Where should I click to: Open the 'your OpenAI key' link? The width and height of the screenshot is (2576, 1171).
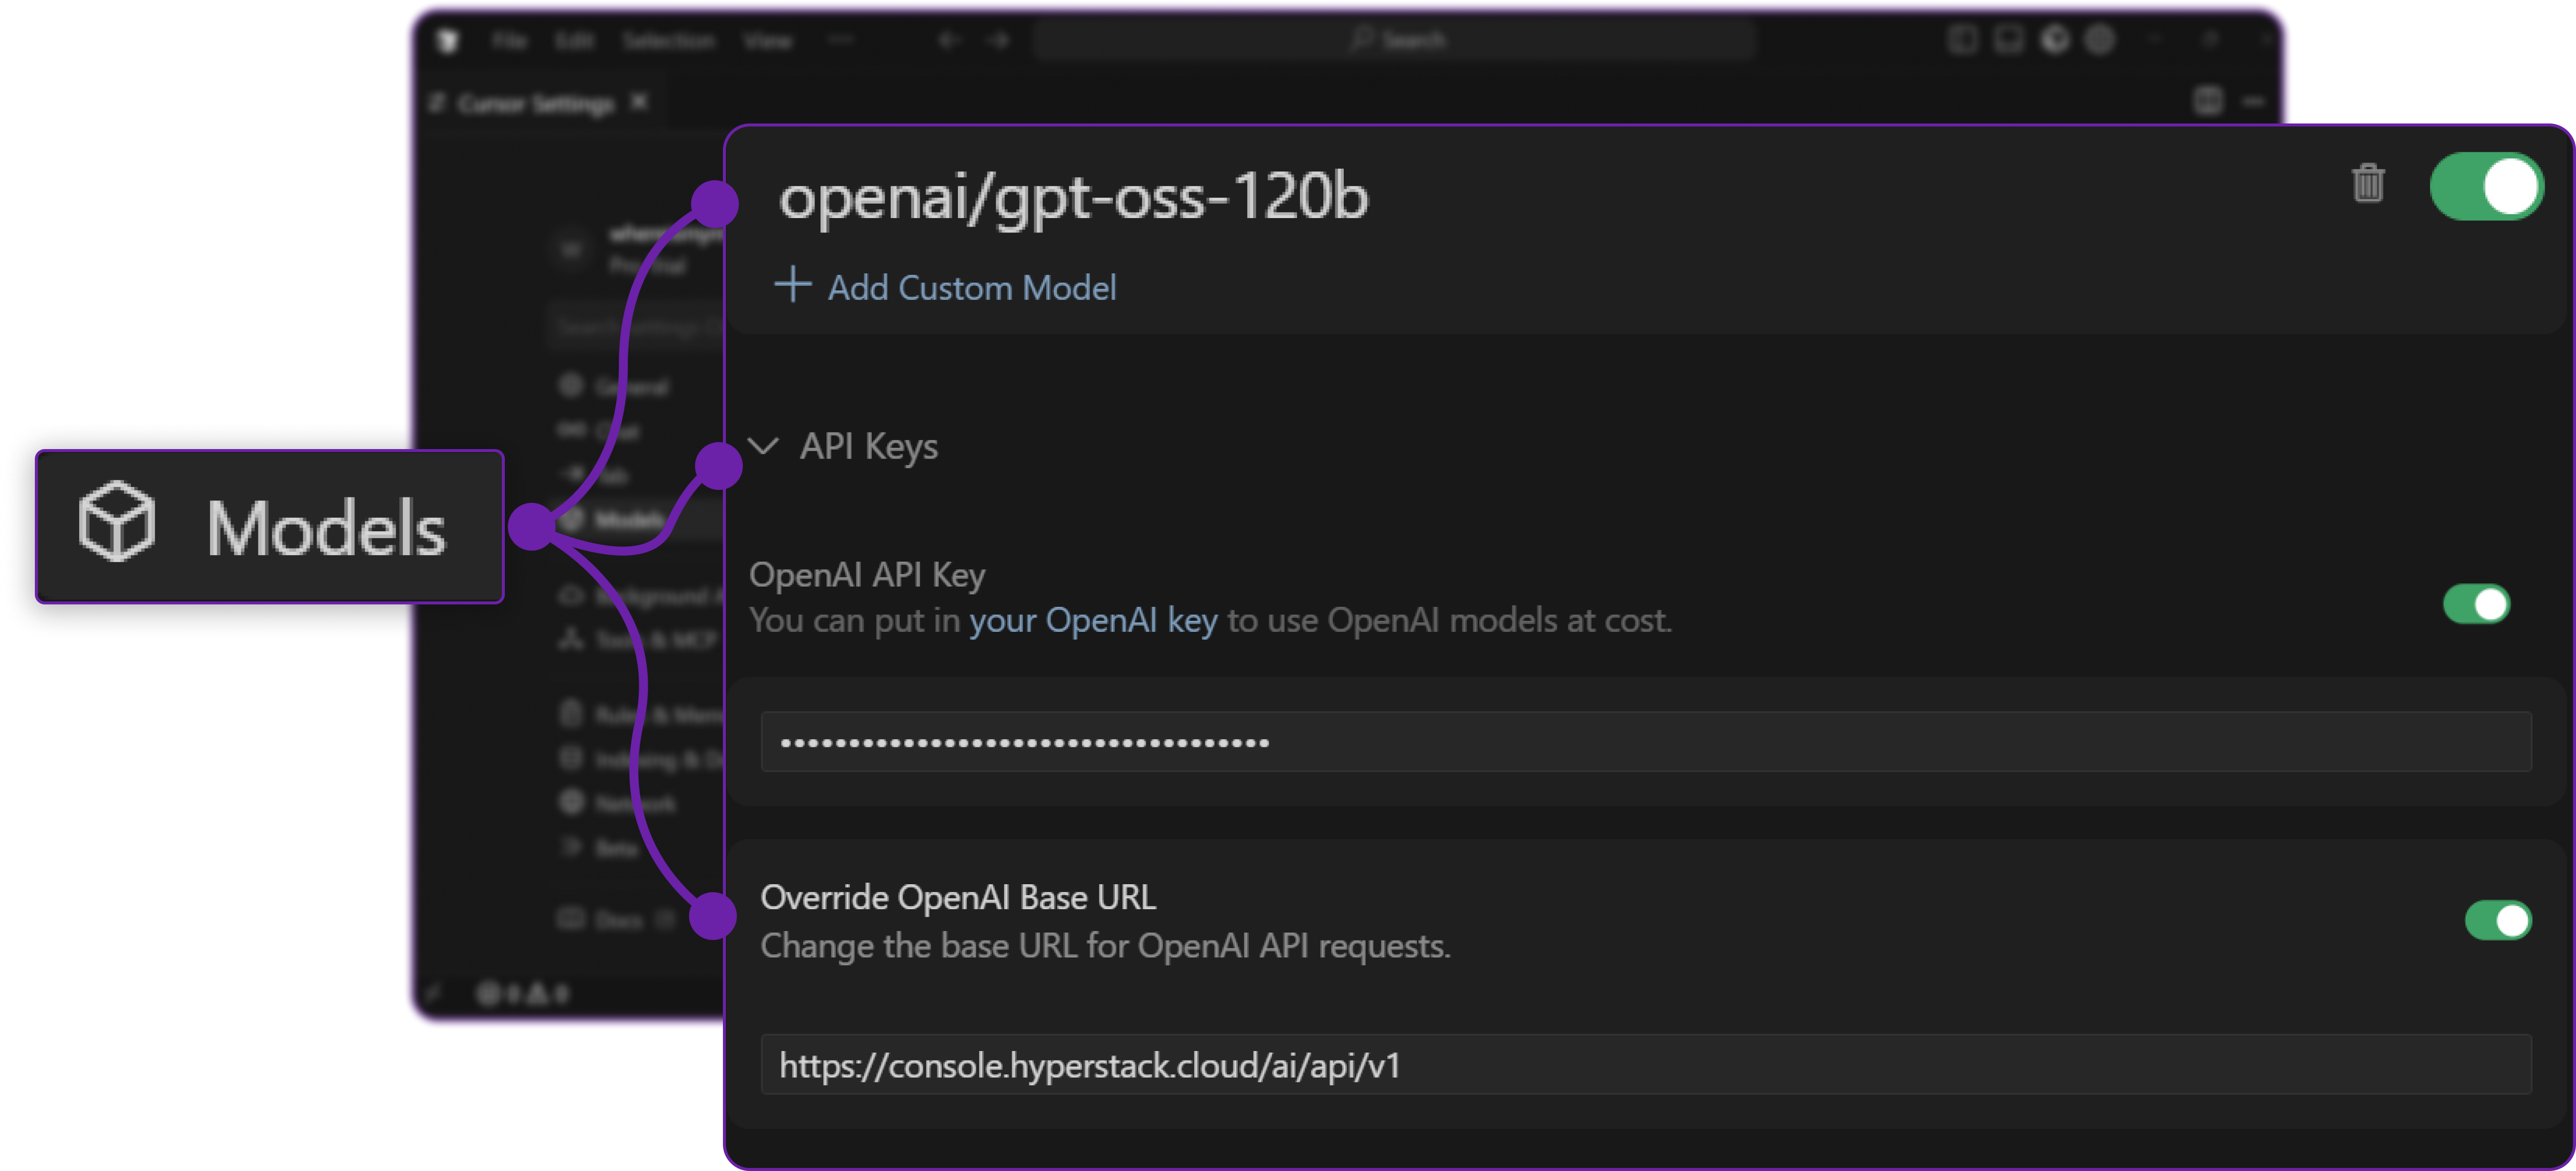coord(1094,620)
